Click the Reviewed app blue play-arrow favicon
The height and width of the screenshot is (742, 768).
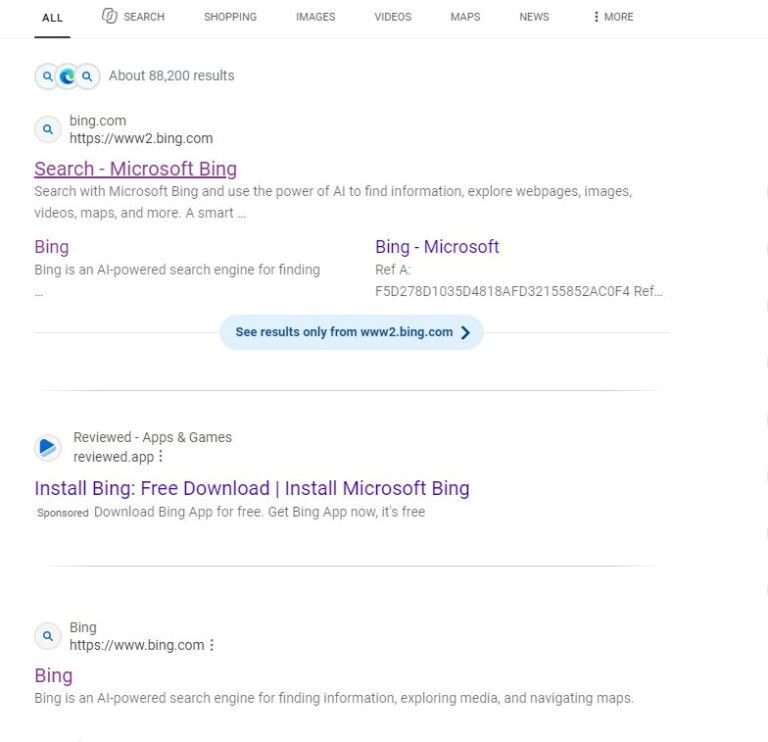(48, 447)
